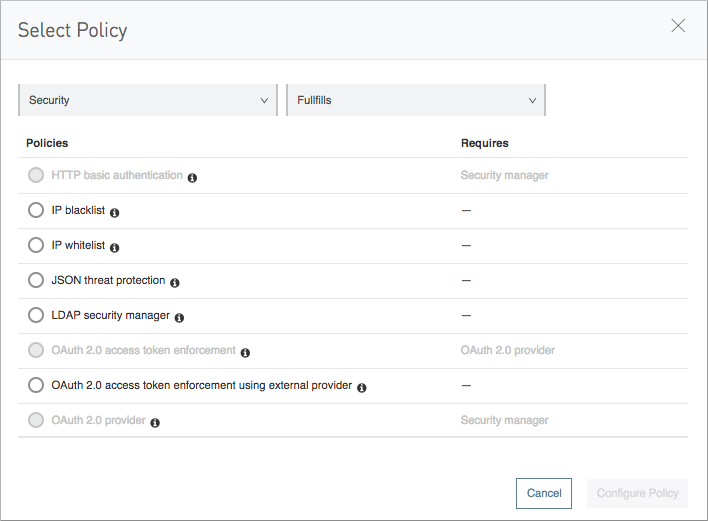
Task: Click the Requires column header
Action: point(484,143)
